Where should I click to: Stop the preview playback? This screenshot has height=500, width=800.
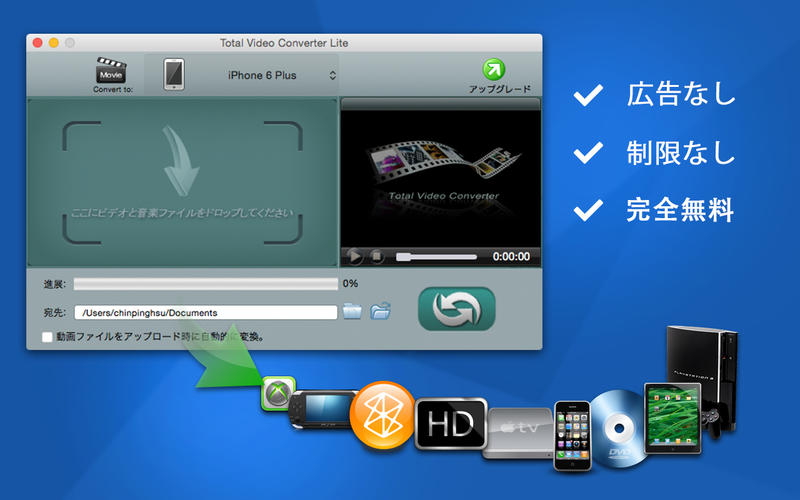click(x=377, y=256)
